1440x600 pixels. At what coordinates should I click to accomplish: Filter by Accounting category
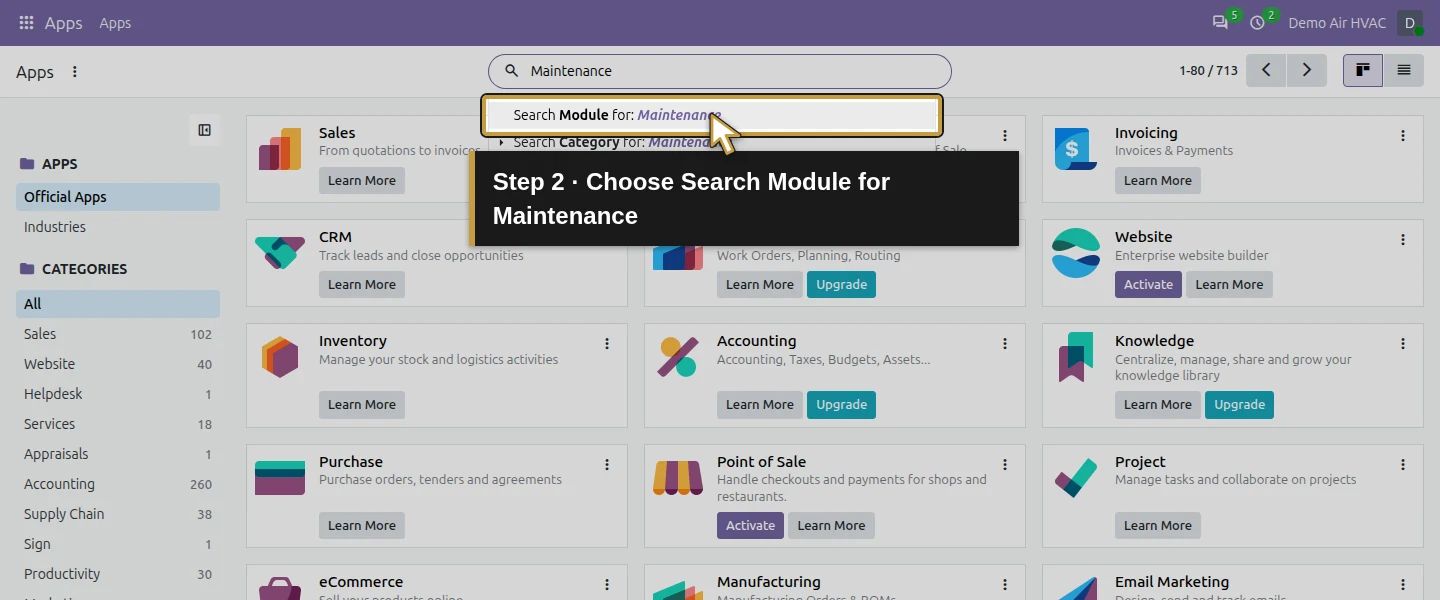pos(118,484)
